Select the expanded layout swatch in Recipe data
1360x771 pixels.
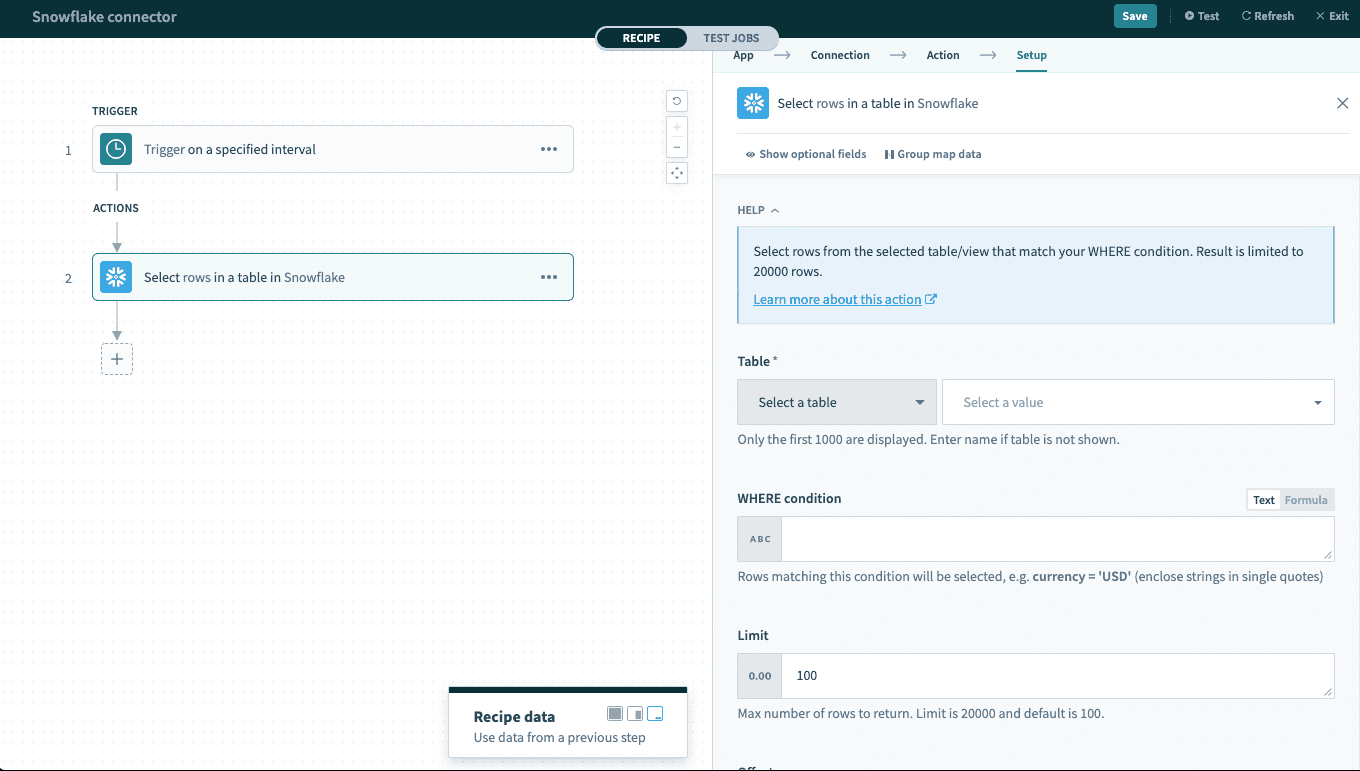[657, 713]
